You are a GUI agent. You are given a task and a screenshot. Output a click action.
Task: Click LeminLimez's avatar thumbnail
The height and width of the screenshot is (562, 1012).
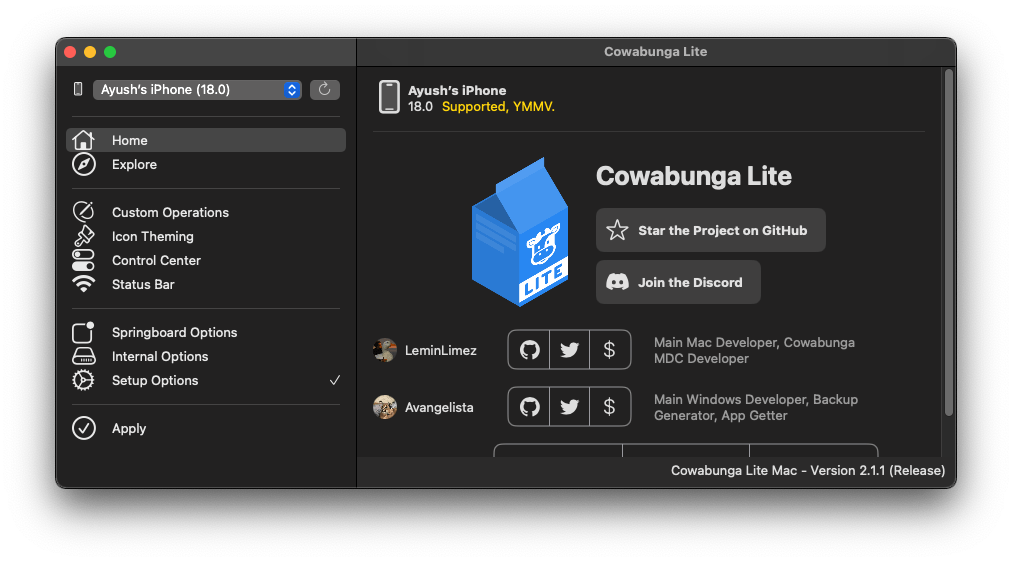[385, 350]
